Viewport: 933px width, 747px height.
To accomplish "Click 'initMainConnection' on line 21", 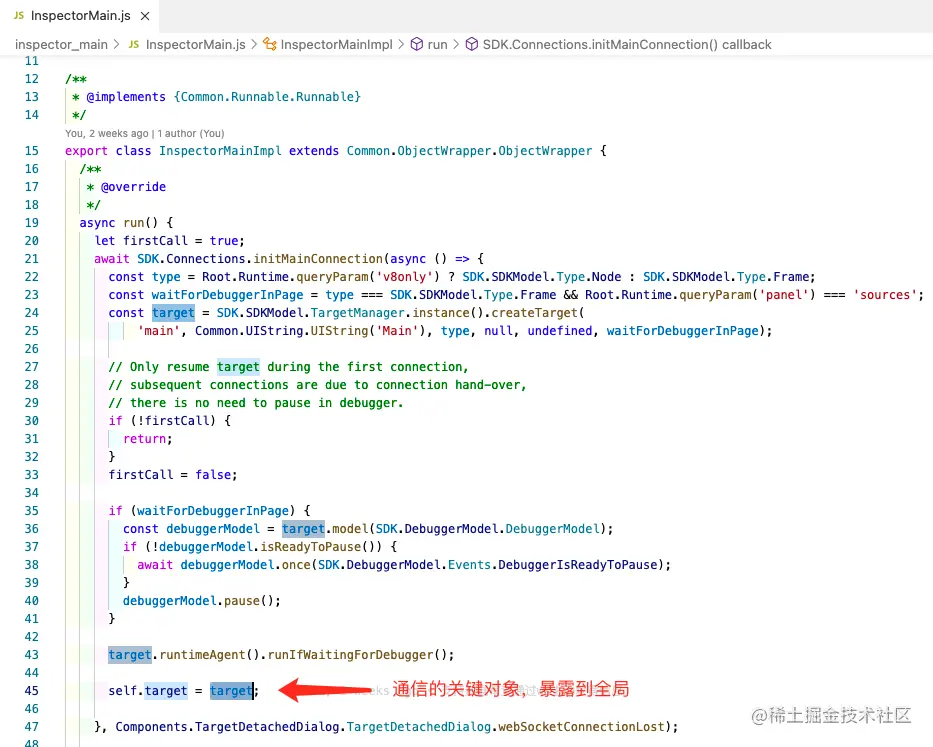I will [x=318, y=259].
